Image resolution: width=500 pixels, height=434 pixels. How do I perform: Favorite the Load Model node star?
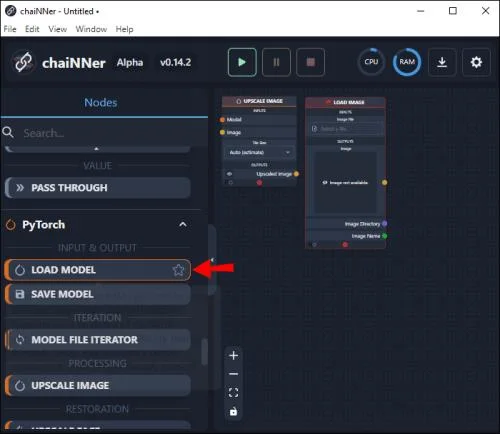[178, 270]
